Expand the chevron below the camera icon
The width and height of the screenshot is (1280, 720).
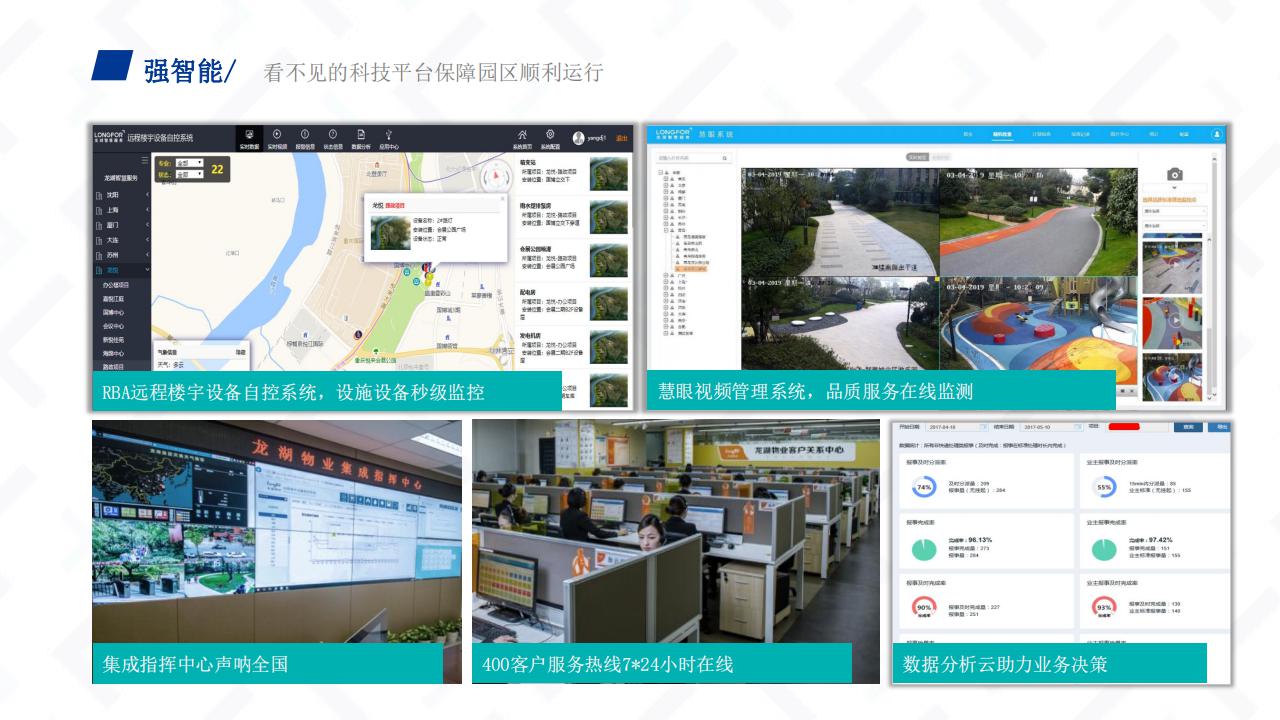1175,188
